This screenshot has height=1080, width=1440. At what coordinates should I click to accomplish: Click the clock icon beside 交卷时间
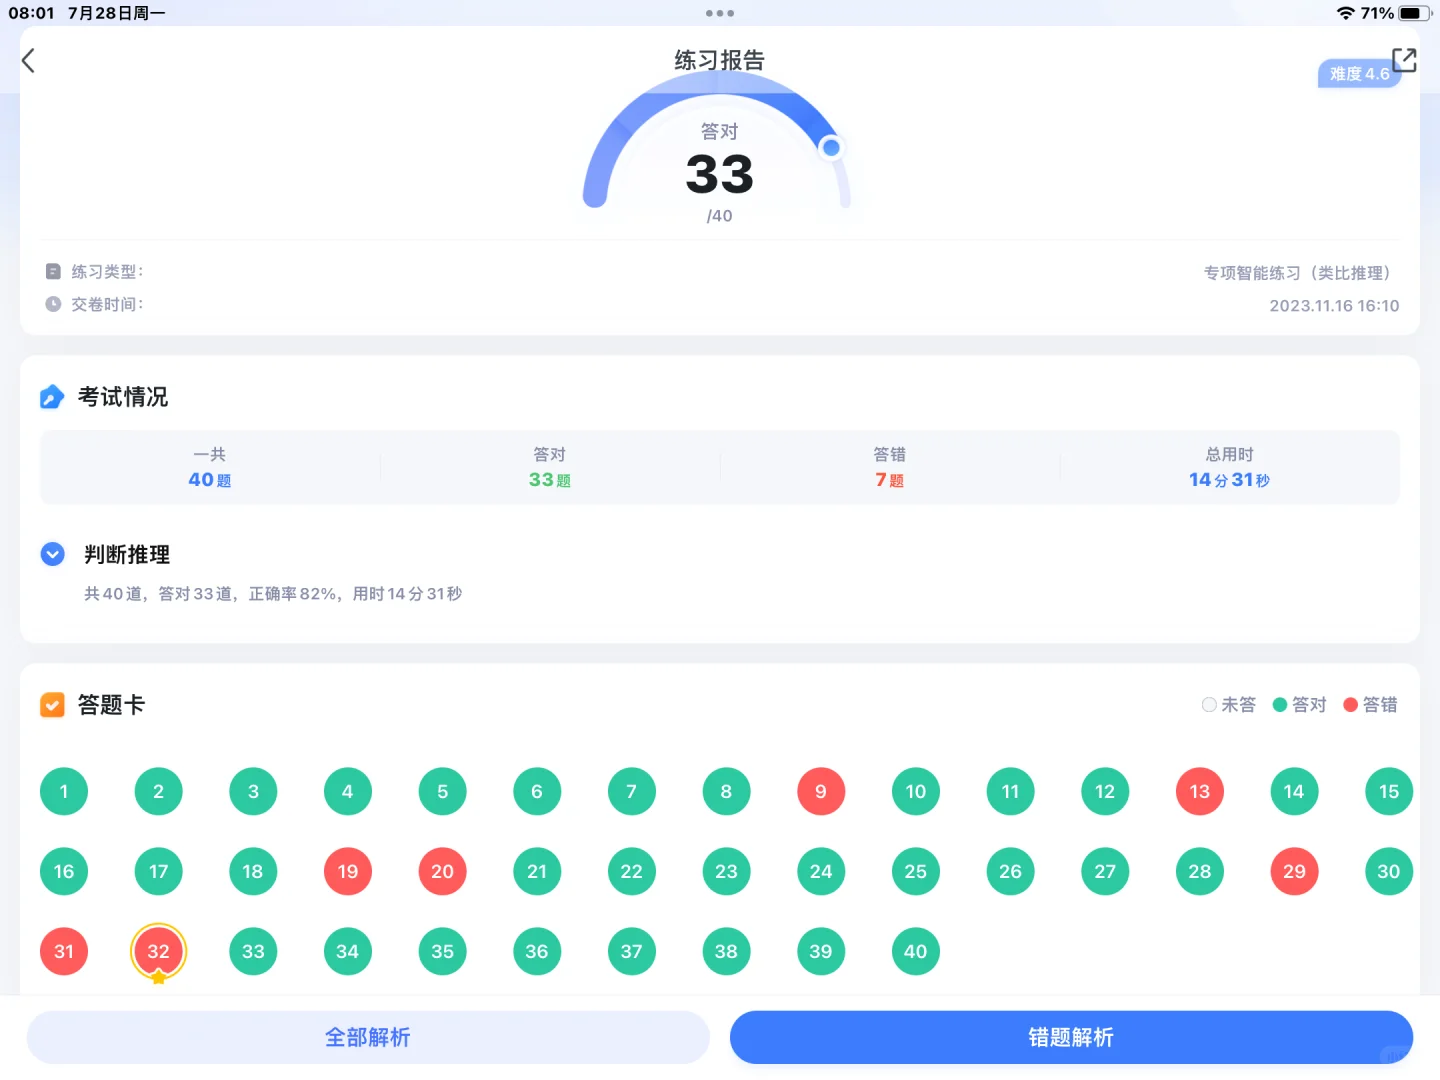52,303
